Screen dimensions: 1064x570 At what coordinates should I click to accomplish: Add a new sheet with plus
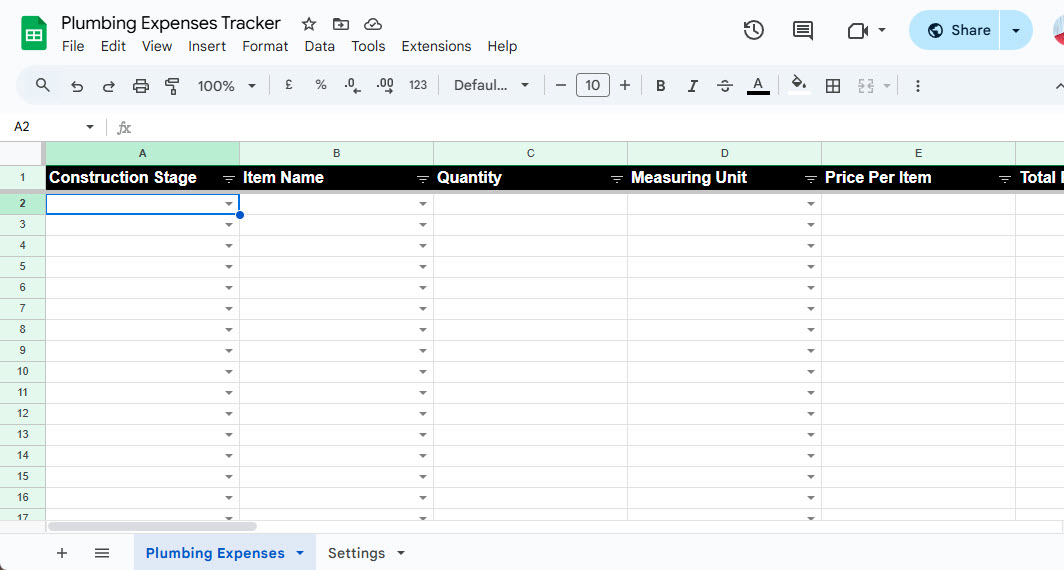(x=62, y=553)
